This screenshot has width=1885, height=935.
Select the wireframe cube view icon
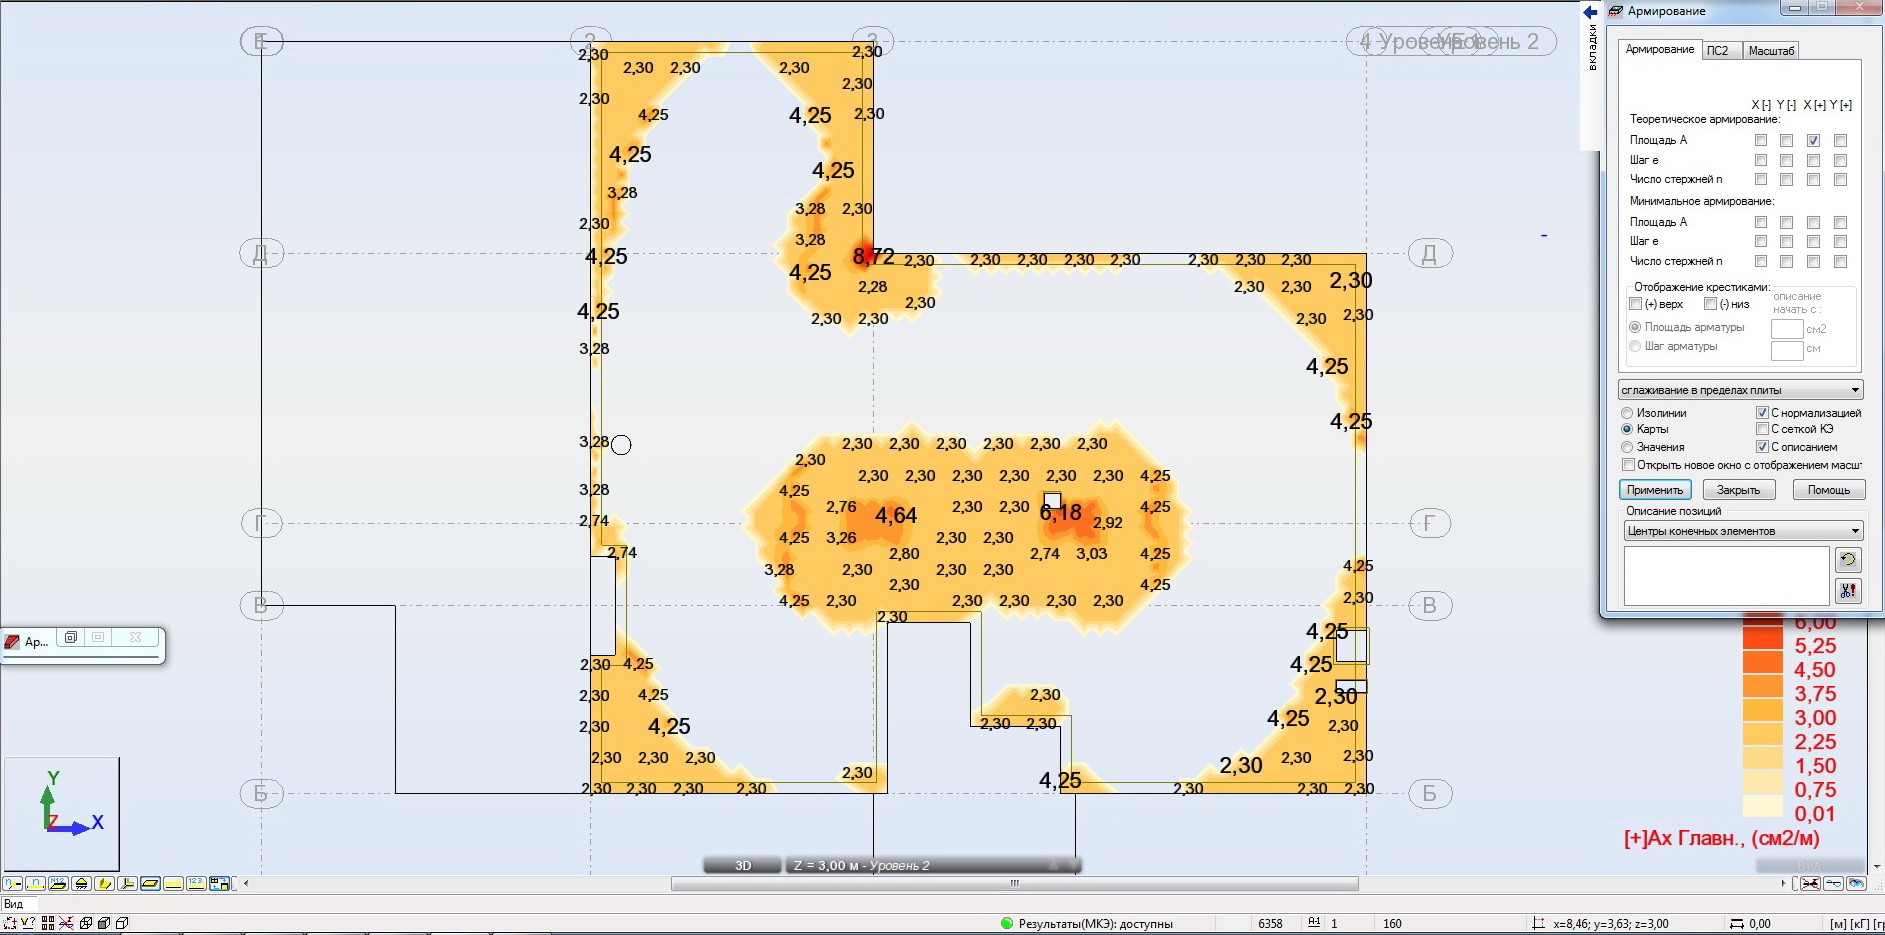click(x=86, y=923)
